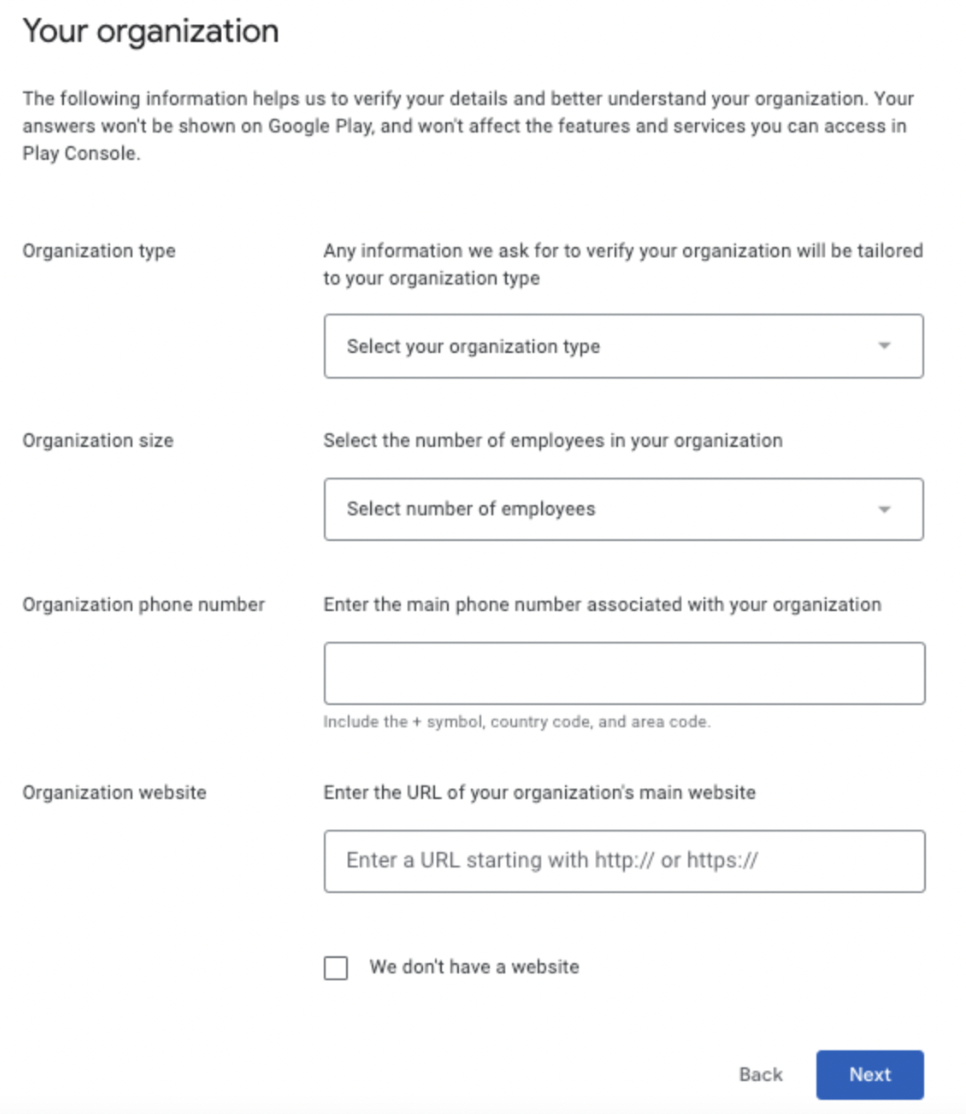Click the 'Organization type' field label
Image resolution: width=966 pixels, height=1114 pixels.
(99, 251)
